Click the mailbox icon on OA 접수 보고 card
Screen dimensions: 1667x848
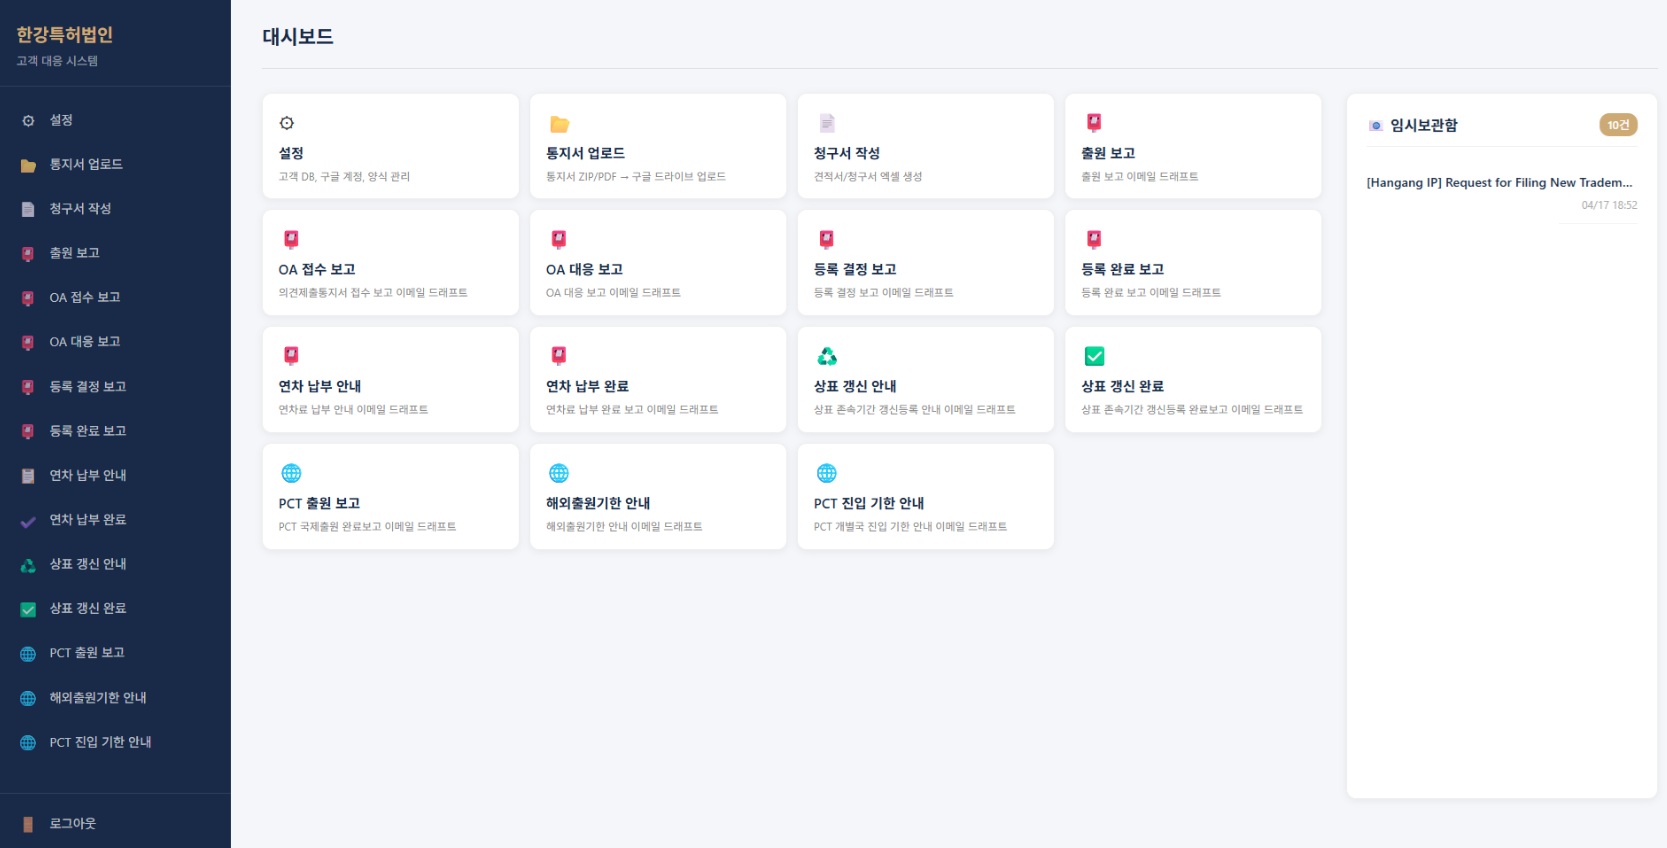[291, 239]
